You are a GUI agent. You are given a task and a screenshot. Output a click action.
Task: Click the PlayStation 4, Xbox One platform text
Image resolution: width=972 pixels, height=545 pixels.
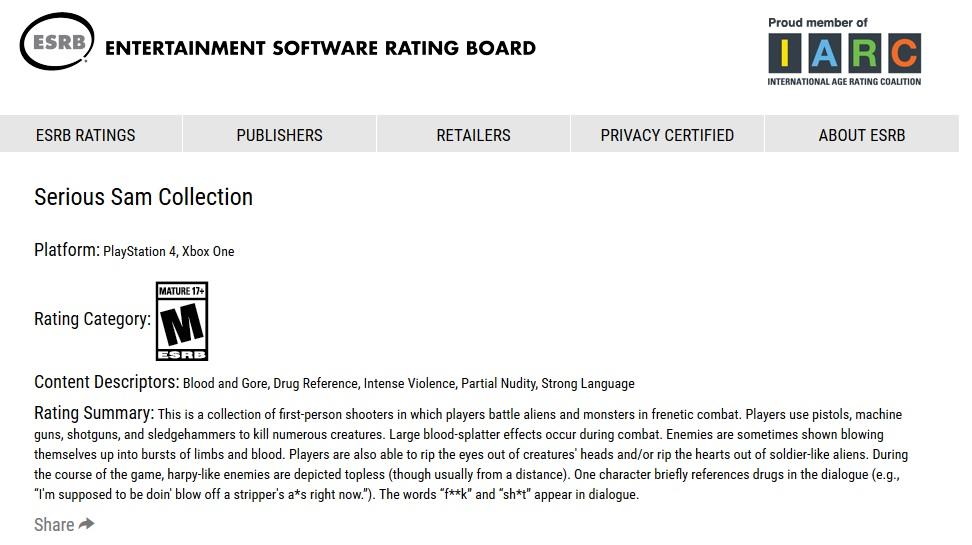click(x=169, y=251)
